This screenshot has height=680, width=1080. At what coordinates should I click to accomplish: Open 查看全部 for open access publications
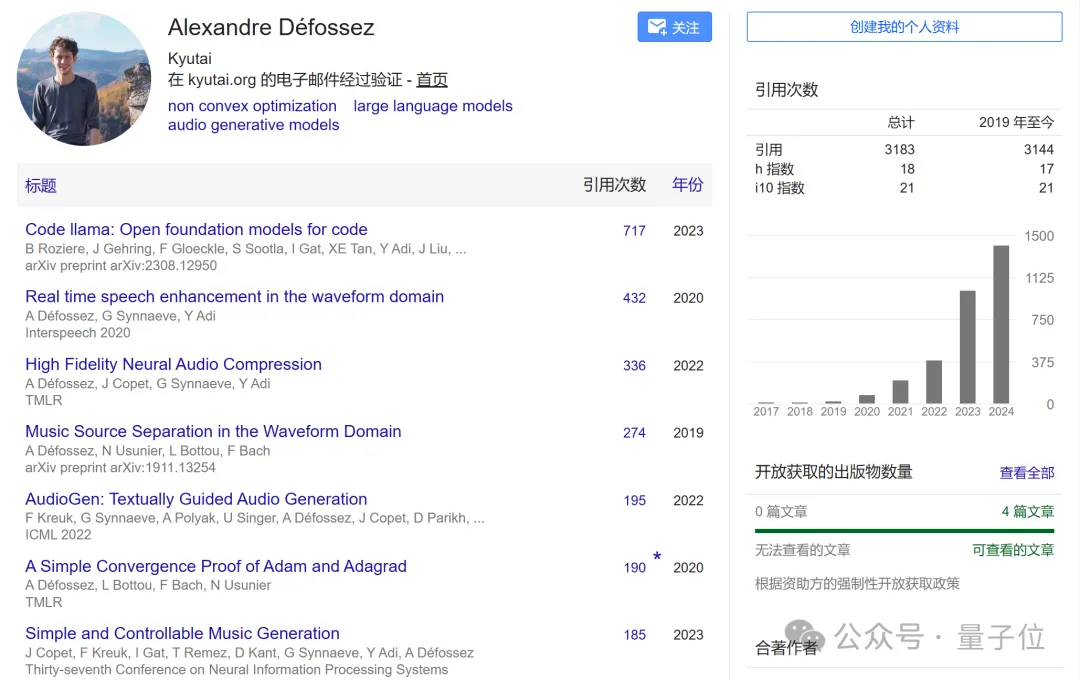coord(1026,473)
